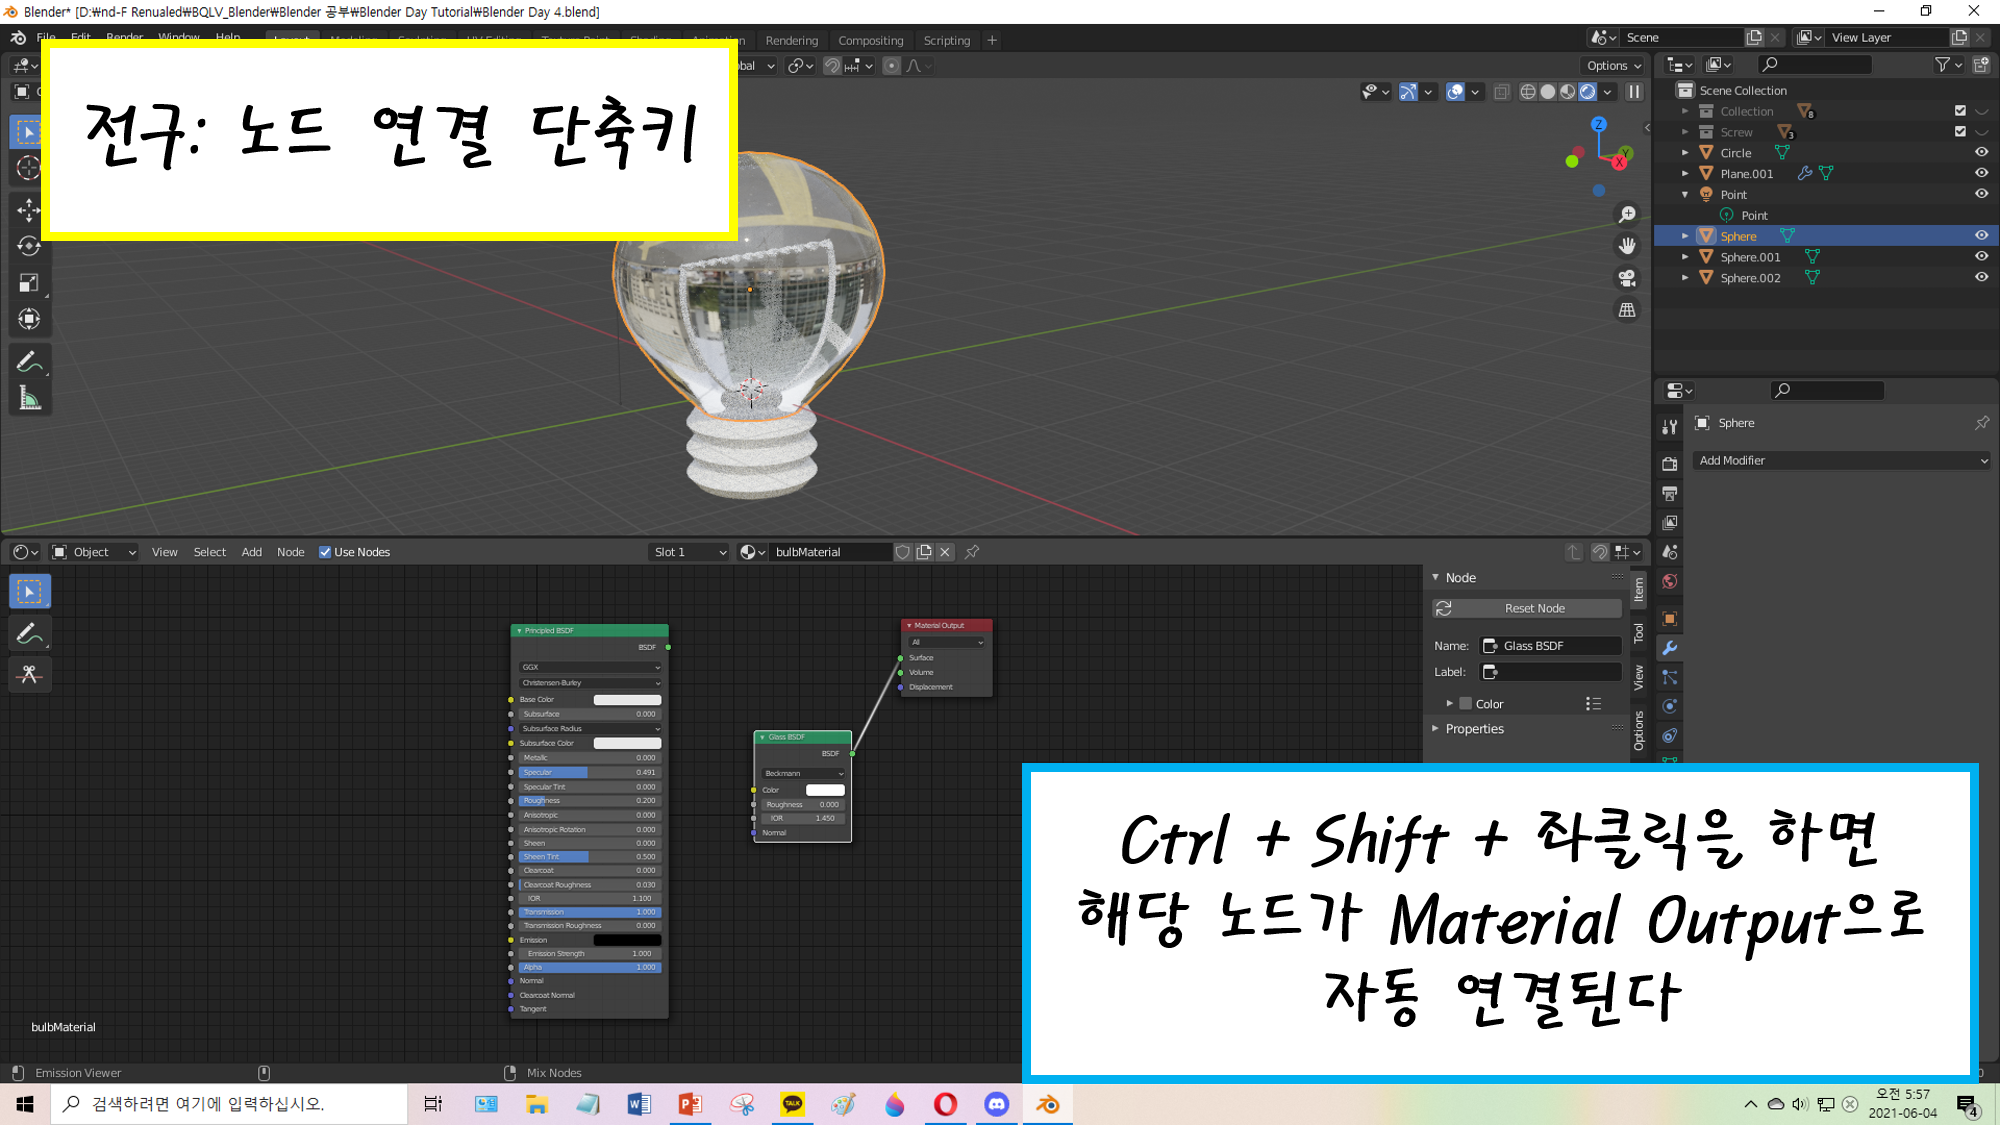Click Principled BSDF Base Color swatch
Image resolution: width=2000 pixels, height=1125 pixels.
pyautogui.click(x=627, y=700)
